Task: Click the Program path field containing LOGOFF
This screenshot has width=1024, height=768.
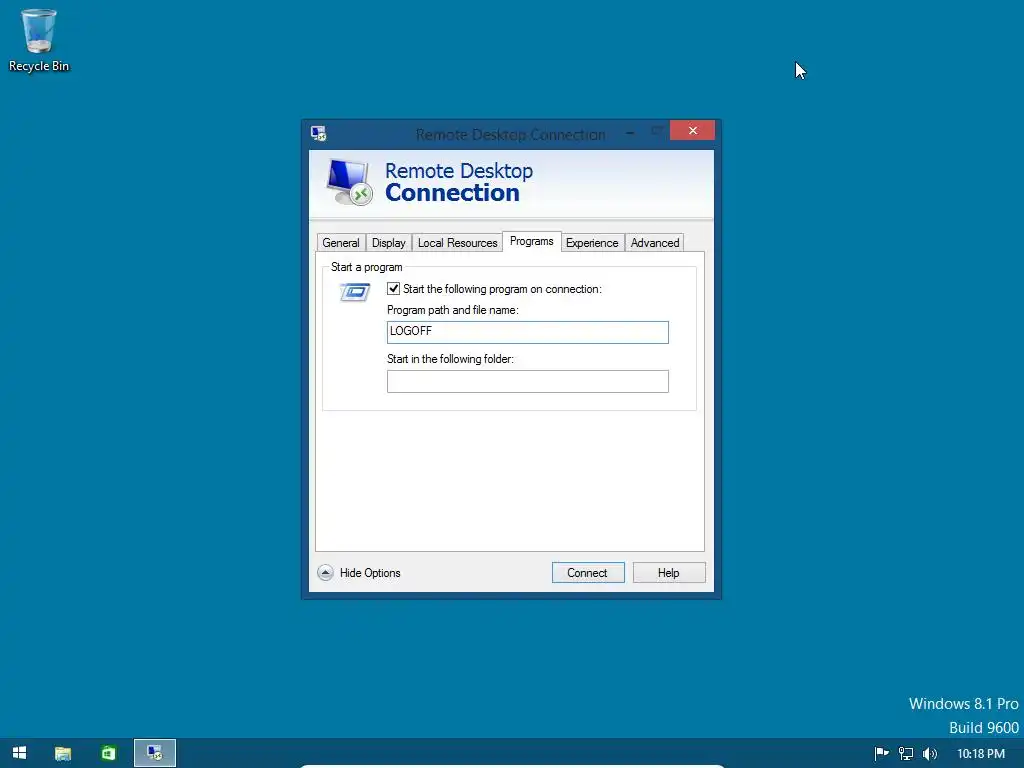Action: [528, 332]
